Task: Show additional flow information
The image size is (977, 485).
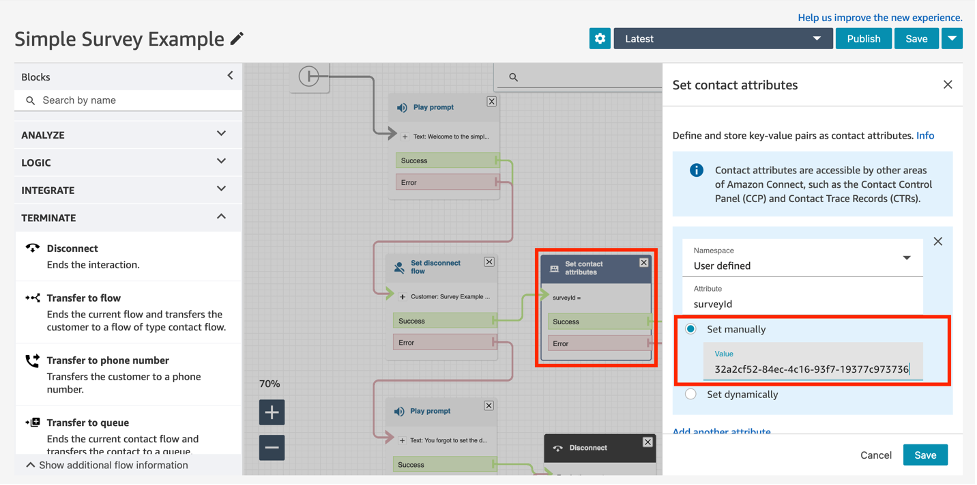Action: 107,465
